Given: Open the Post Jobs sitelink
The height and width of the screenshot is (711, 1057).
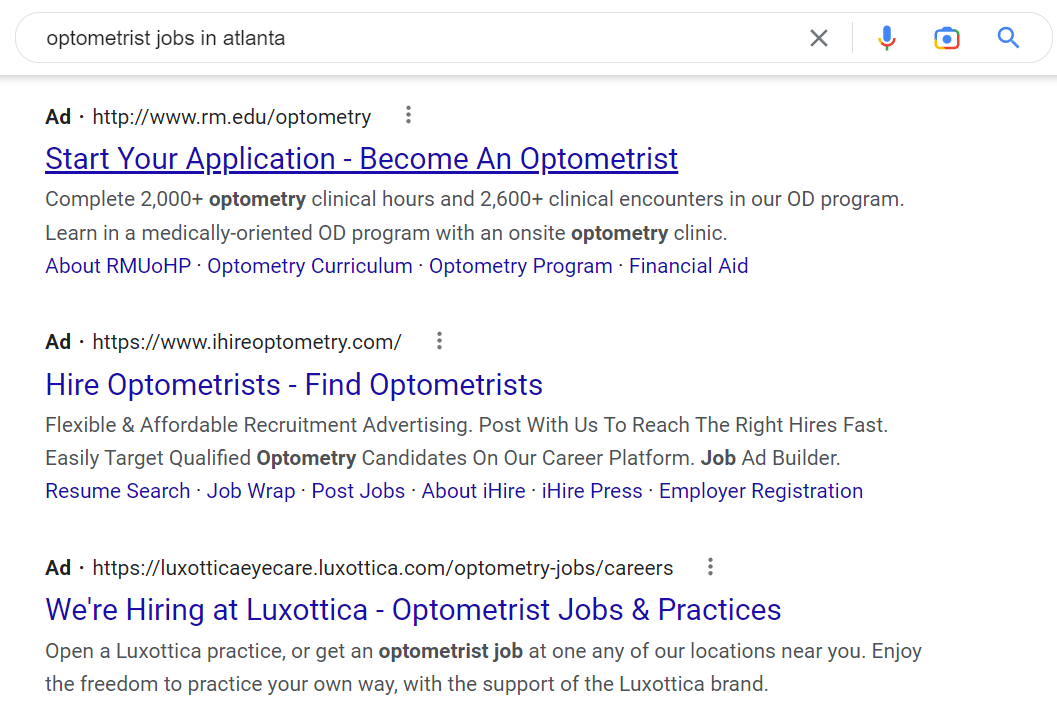Looking at the screenshot, I should click(x=358, y=490).
